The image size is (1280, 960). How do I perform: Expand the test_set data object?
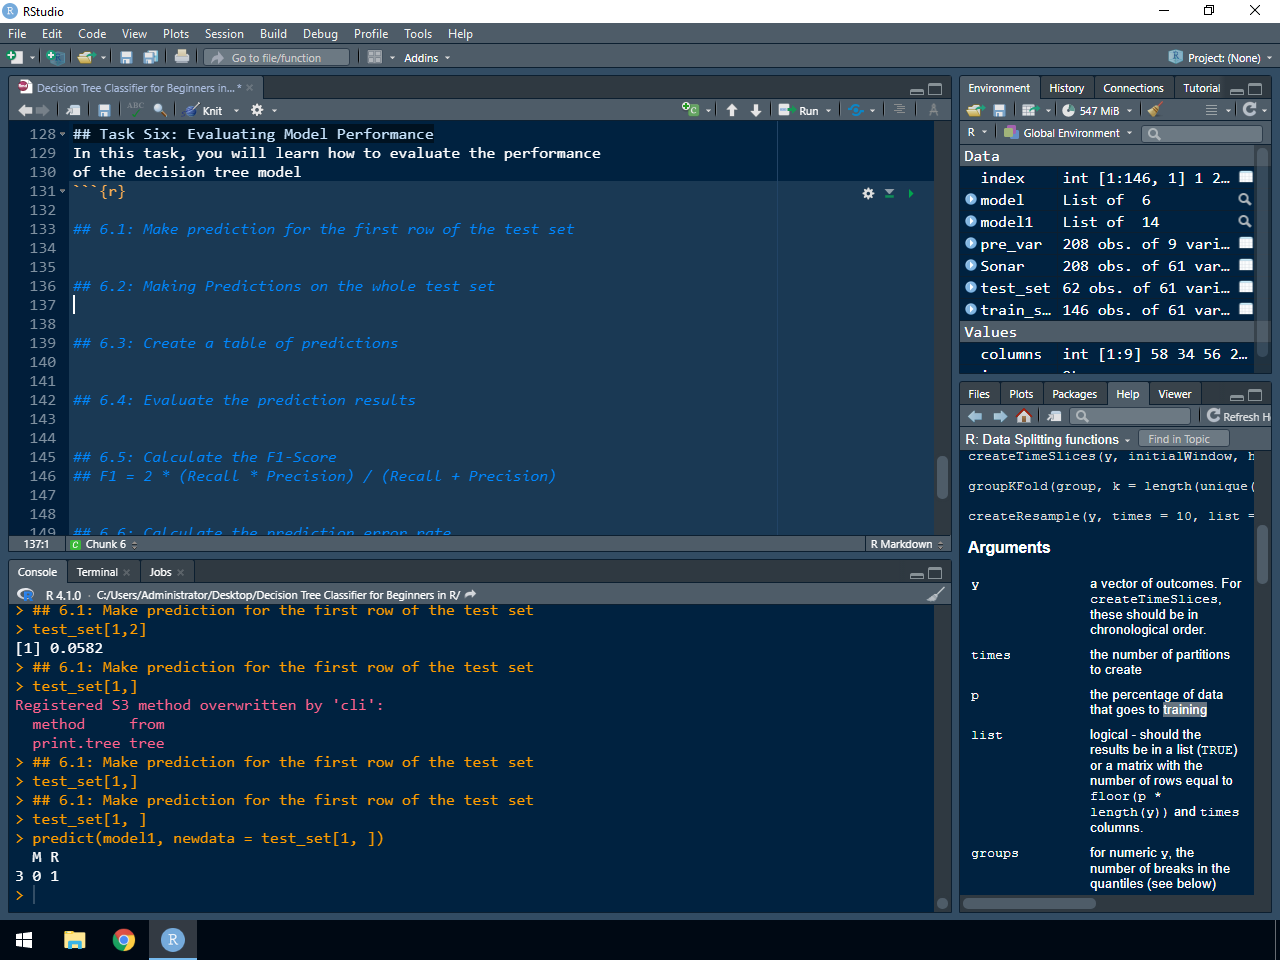(971, 288)
